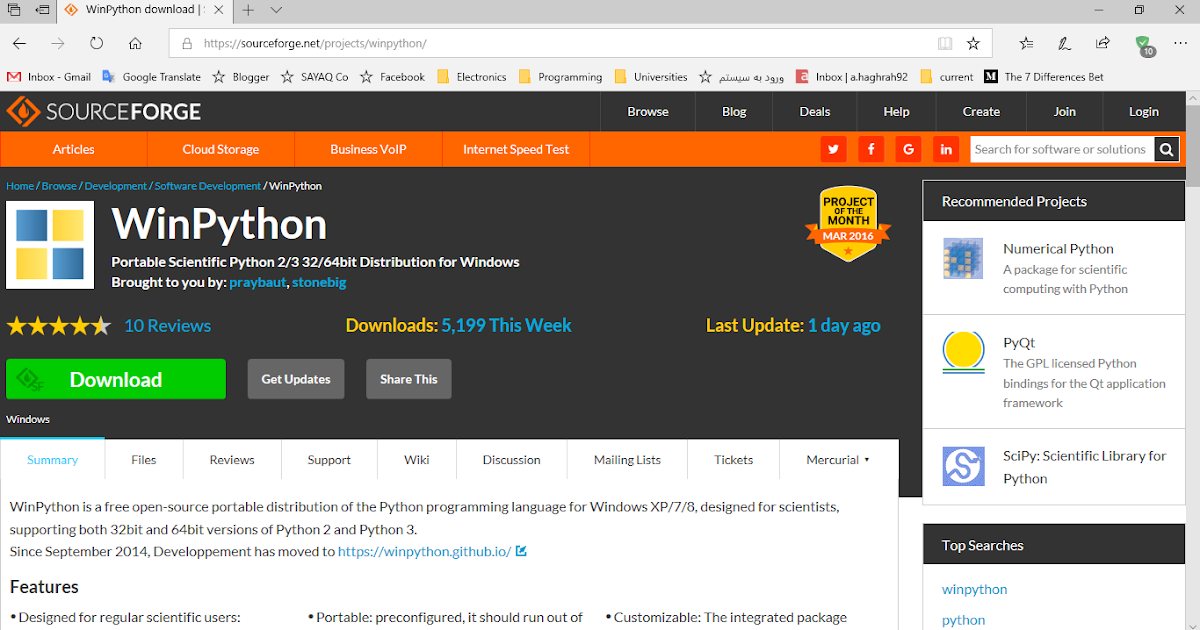This screenshot has width=1200, height=630.
Task: Open the Deals menu item
Action: 815,111
